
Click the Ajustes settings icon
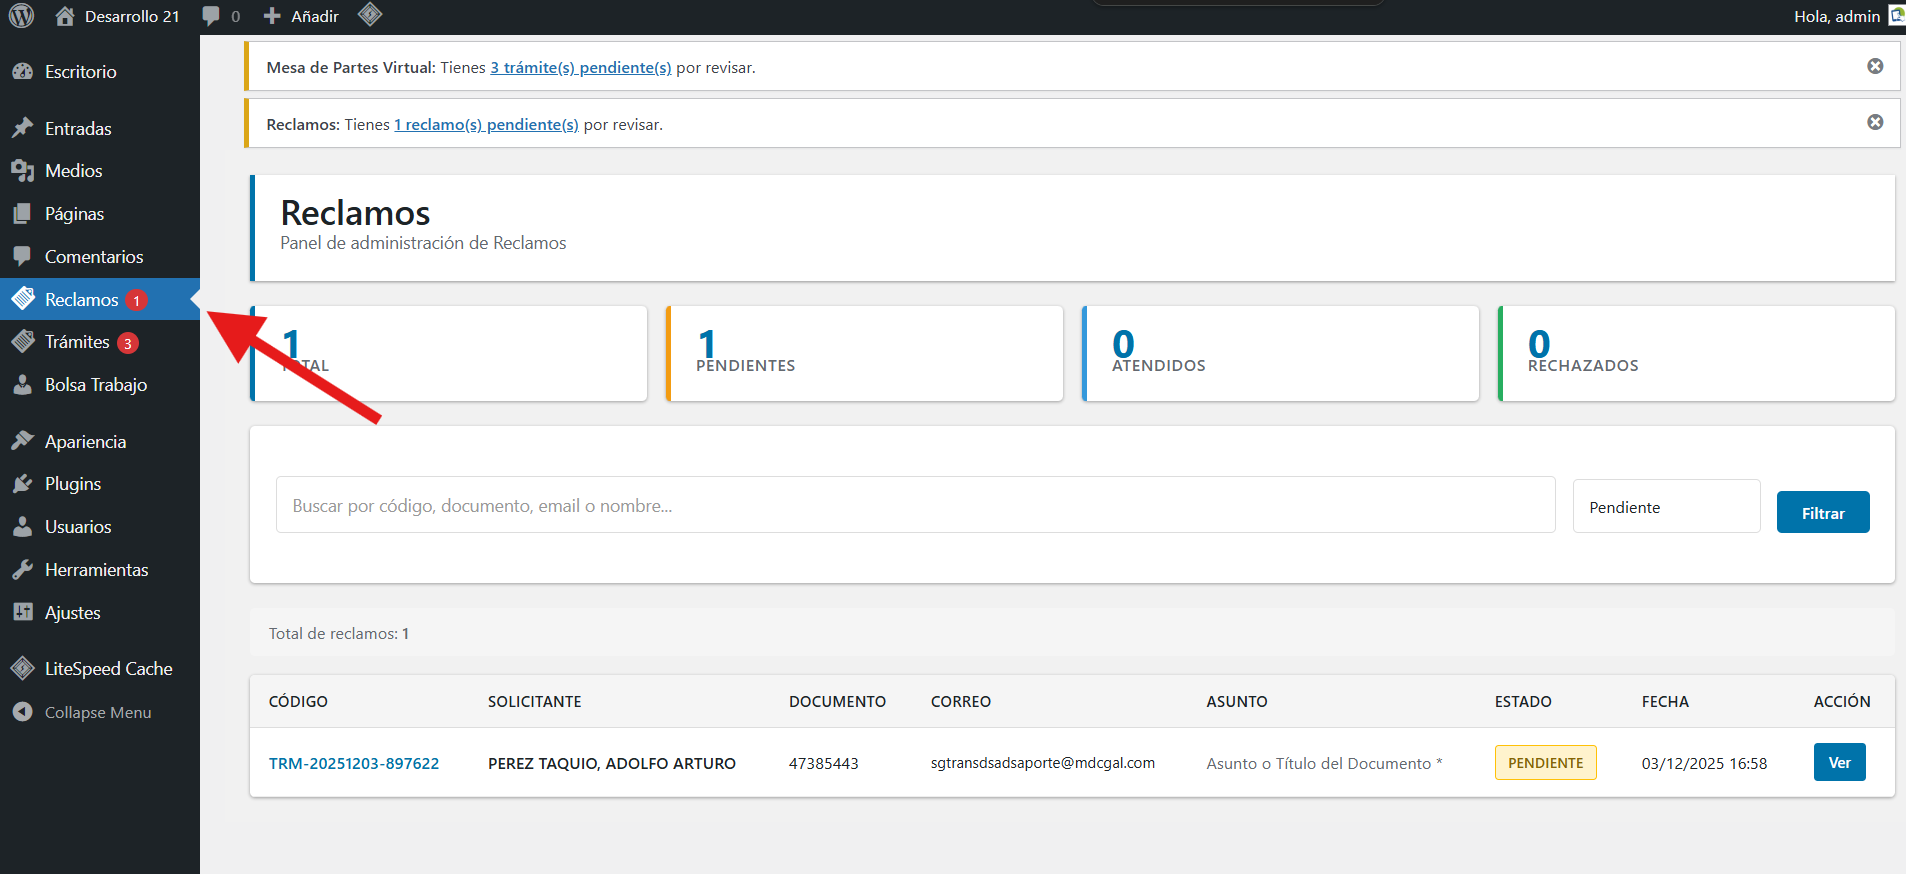tap(22, 613)
